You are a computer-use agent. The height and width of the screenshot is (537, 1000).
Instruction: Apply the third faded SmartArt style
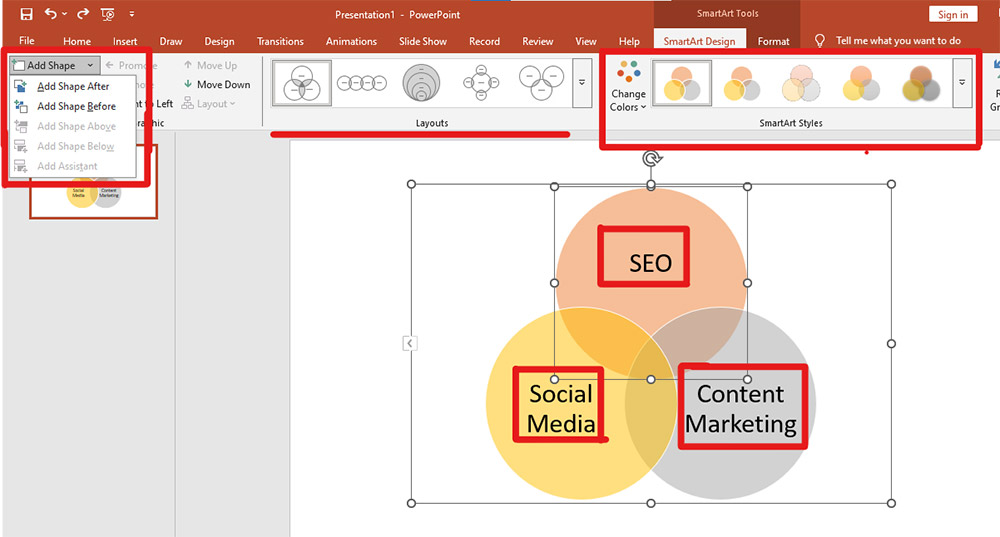click(x=802, y=83)
